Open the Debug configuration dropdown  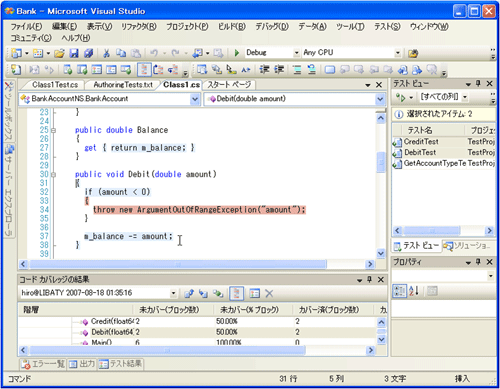pyautogui.click(x=296, y=53)
